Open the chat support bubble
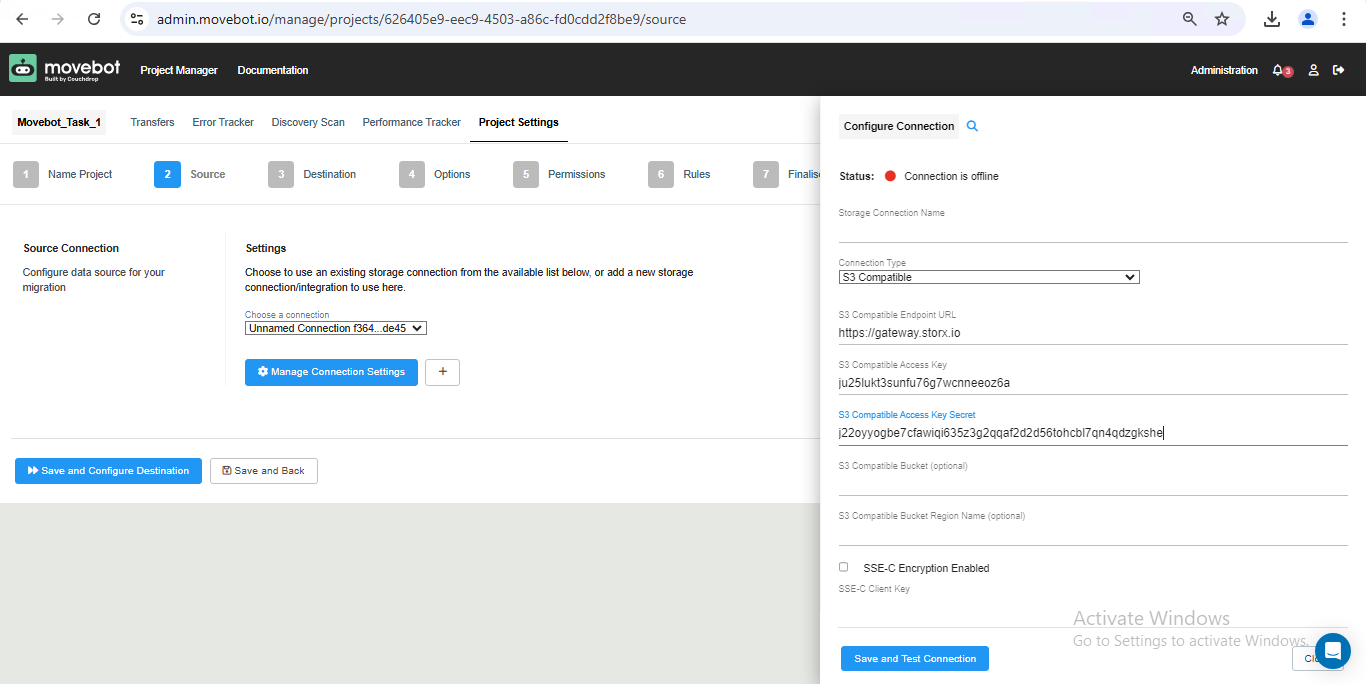 coord(1332,651)
